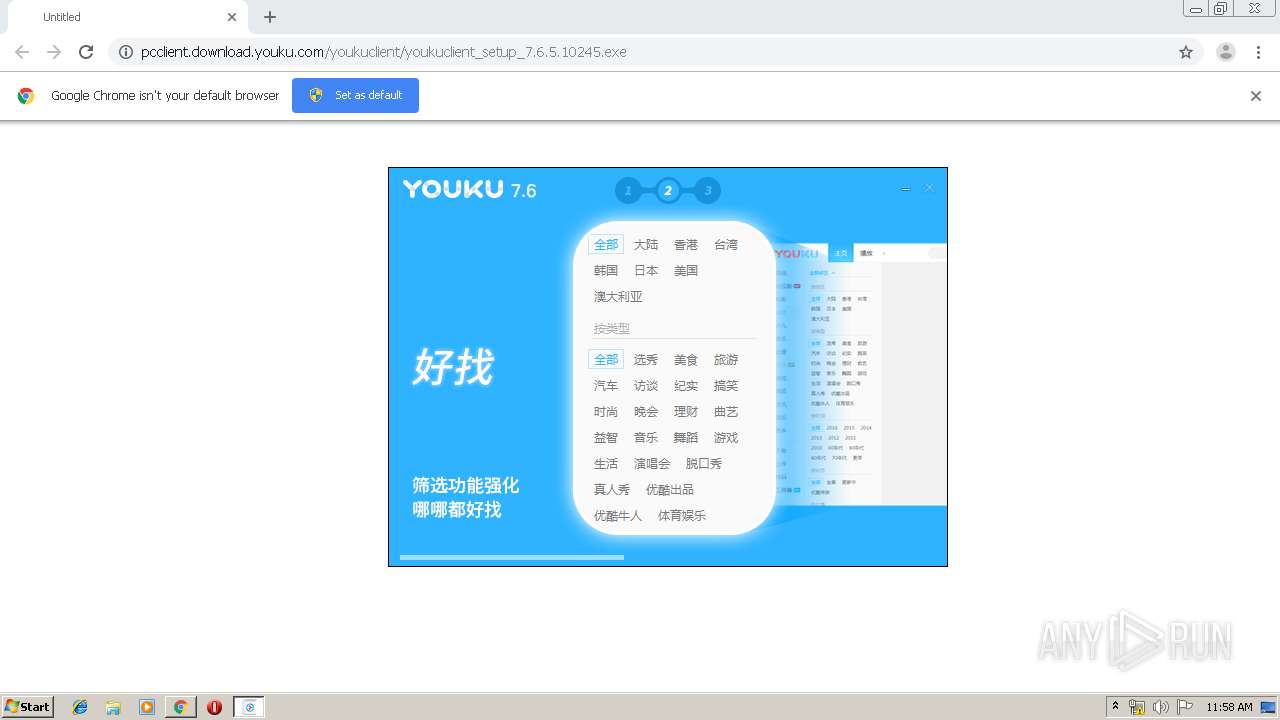
Task: Select the 游戏 type tag
Action: click(x=726, y=437)
